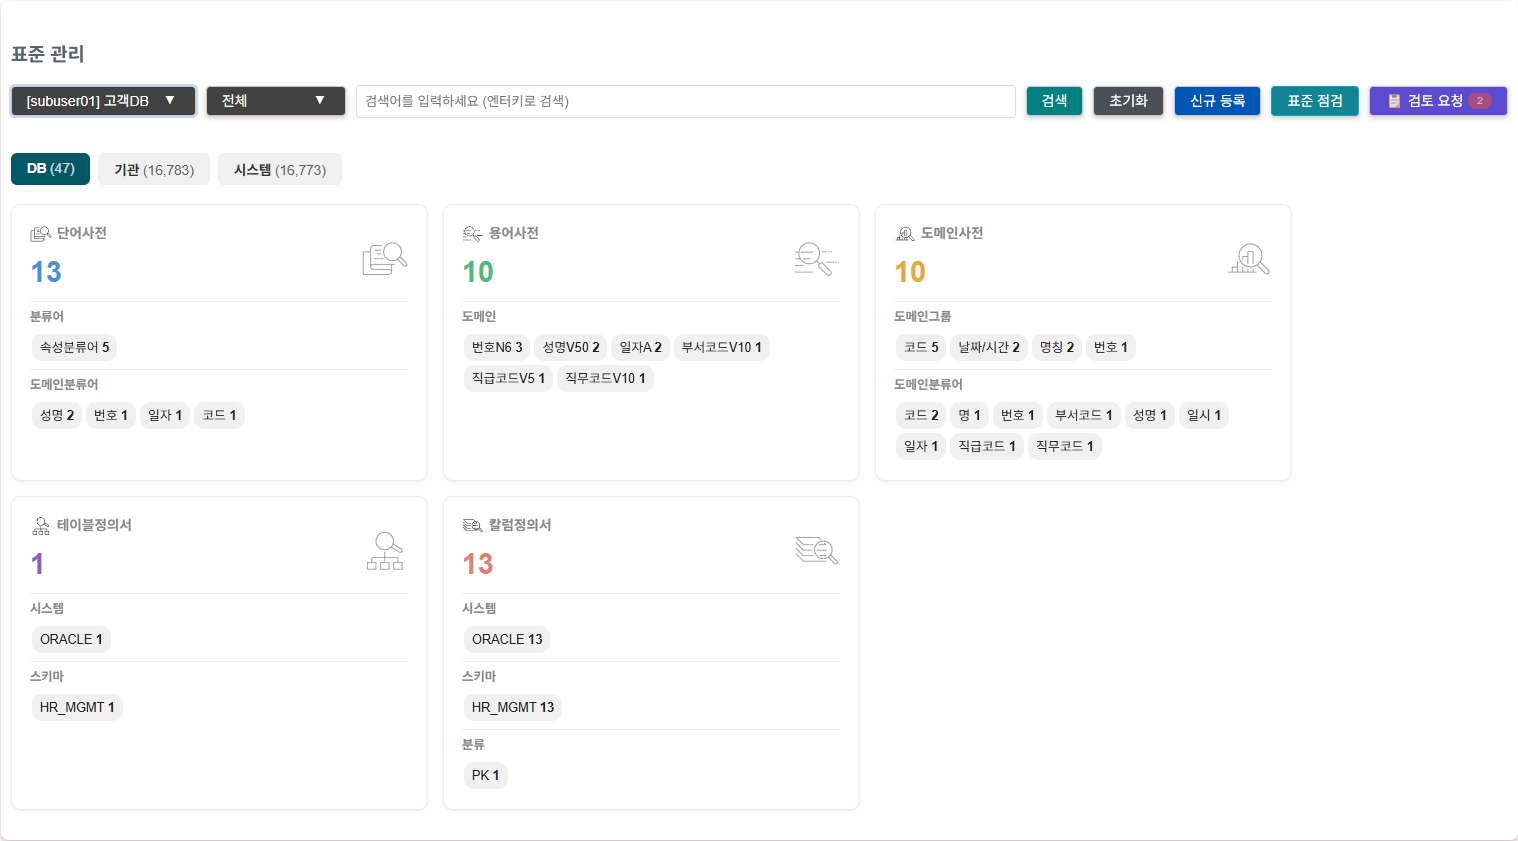The height and width of the screenshot is (841, 1518).
Task: Select the 코드 2 chip in 도메인사전
Action: pyautogui.click(x=921, y=415)
